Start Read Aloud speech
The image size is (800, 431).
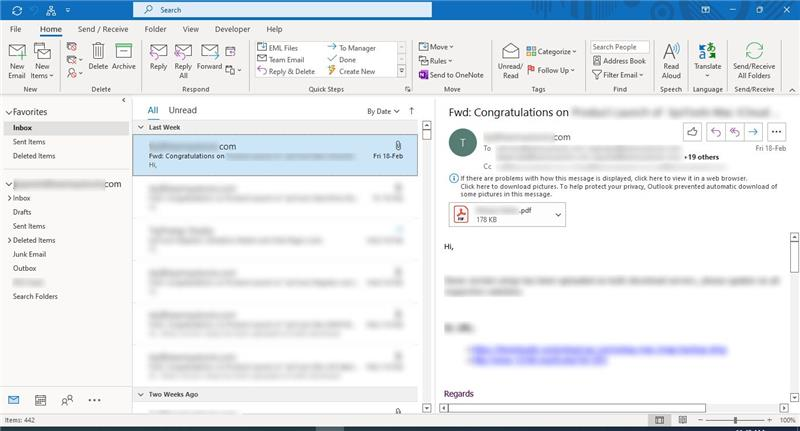[671, 61]
